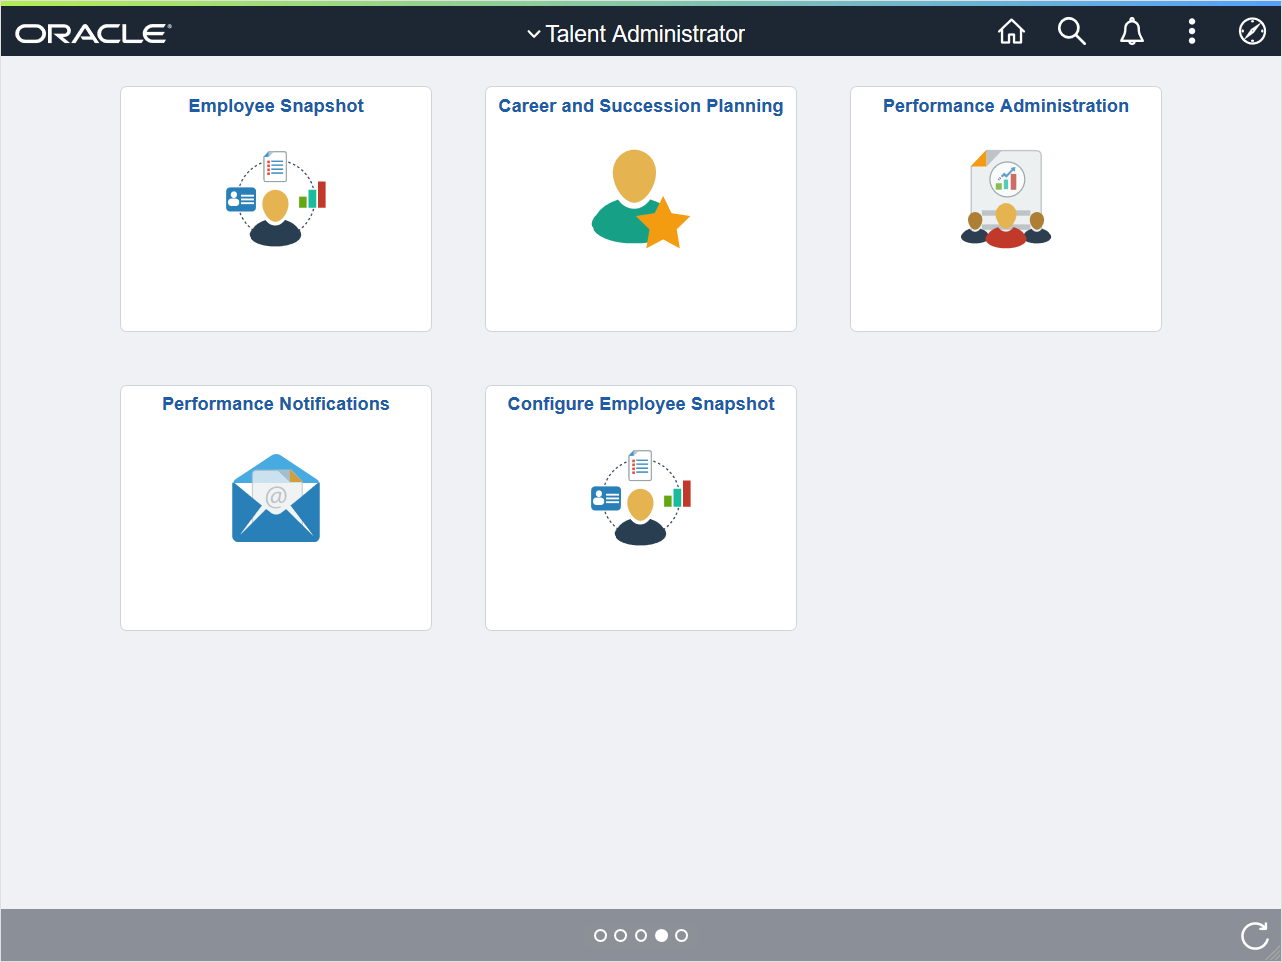Click the Configure Employee Snapshot tile icon
The width and height of the screenshot is (1282, 962).
click(x=641, y=497)
